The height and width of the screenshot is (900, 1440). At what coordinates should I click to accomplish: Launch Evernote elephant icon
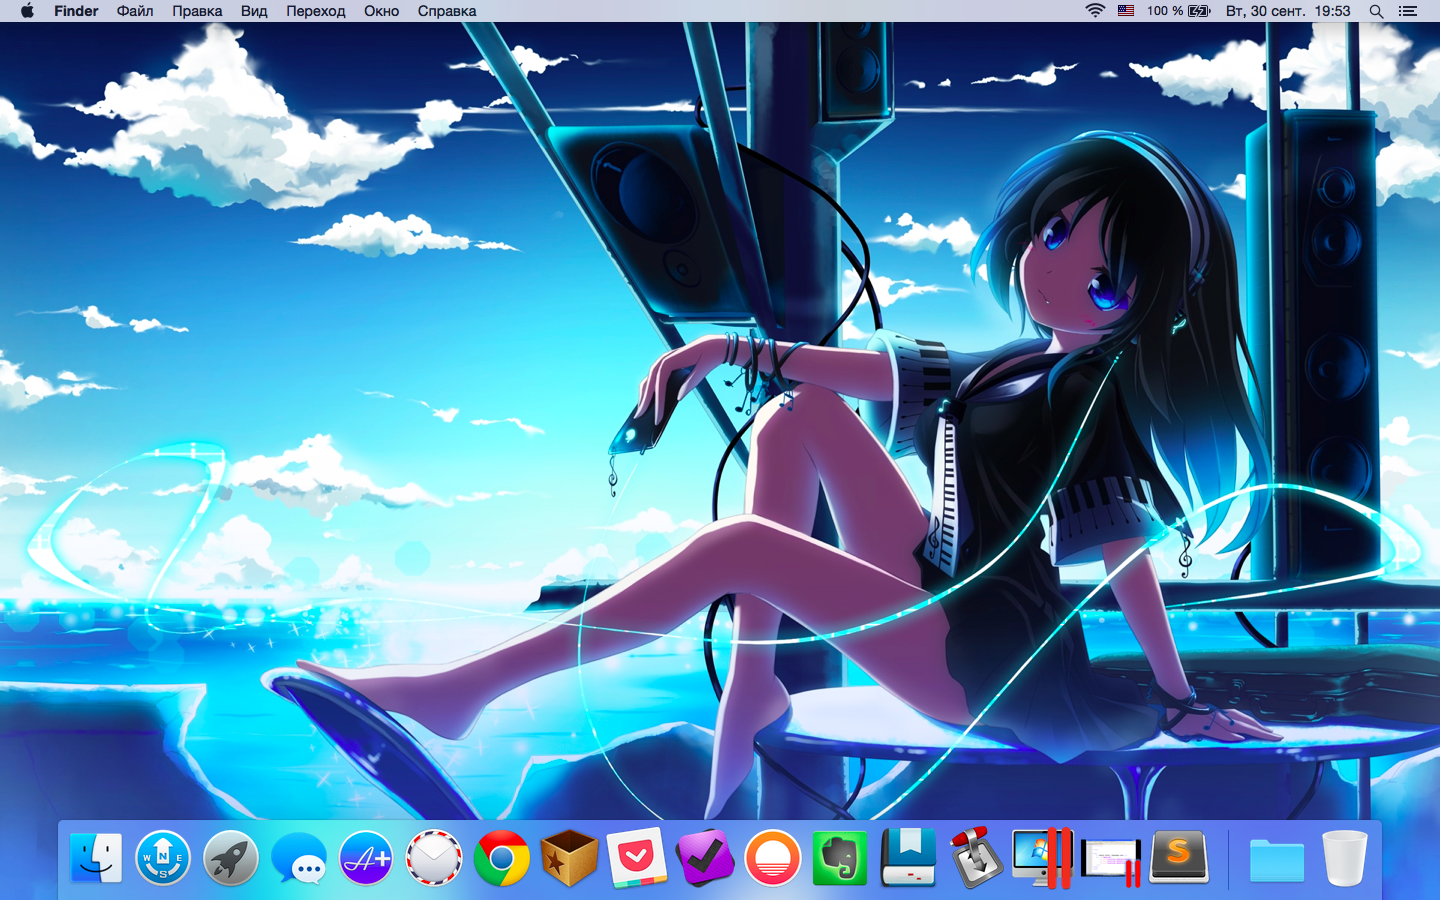click(840, 858)
